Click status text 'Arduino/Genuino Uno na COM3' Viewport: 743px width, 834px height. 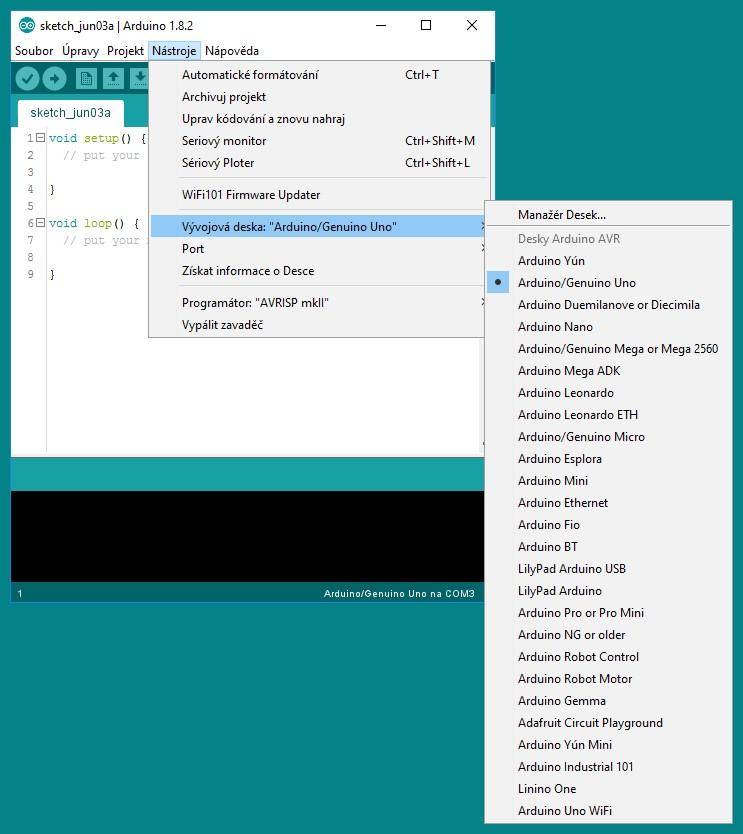coord(399,594)
